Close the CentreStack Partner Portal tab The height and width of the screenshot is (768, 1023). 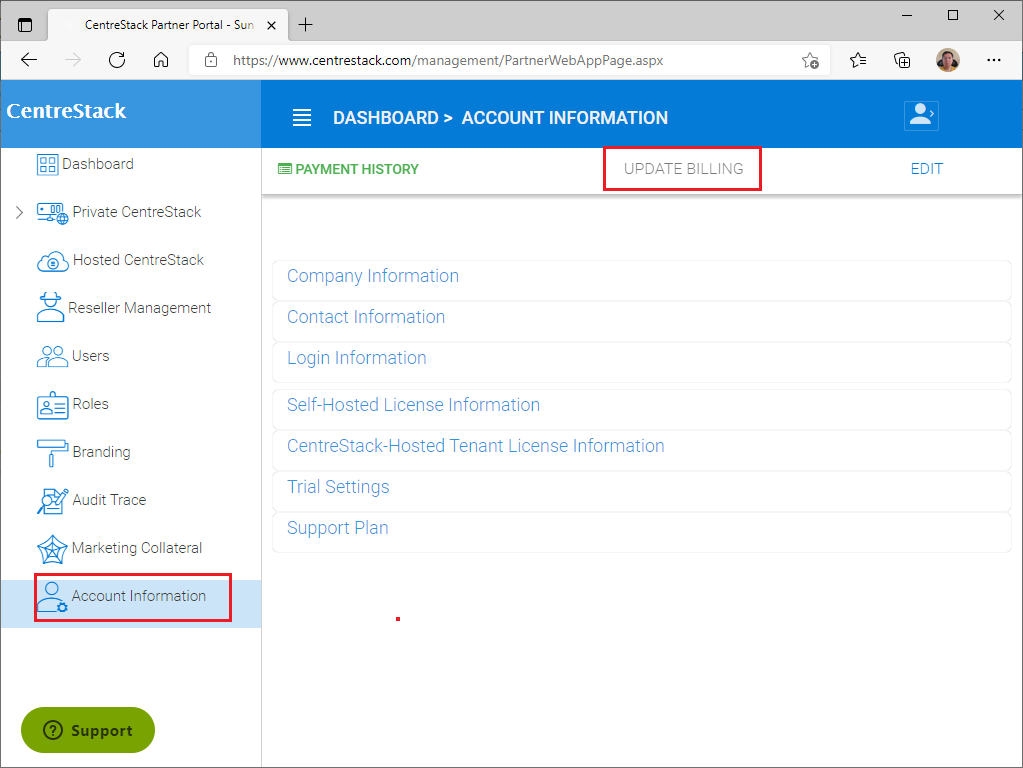[x=271, y=25]
